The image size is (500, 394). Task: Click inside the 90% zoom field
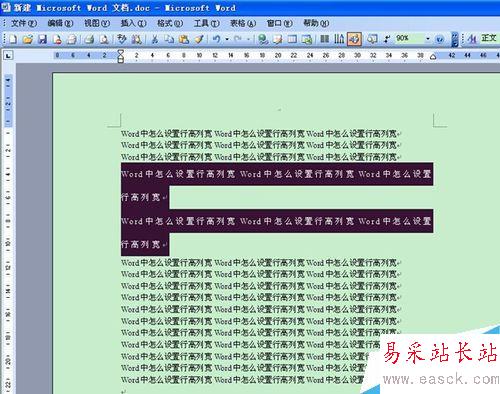409,39
